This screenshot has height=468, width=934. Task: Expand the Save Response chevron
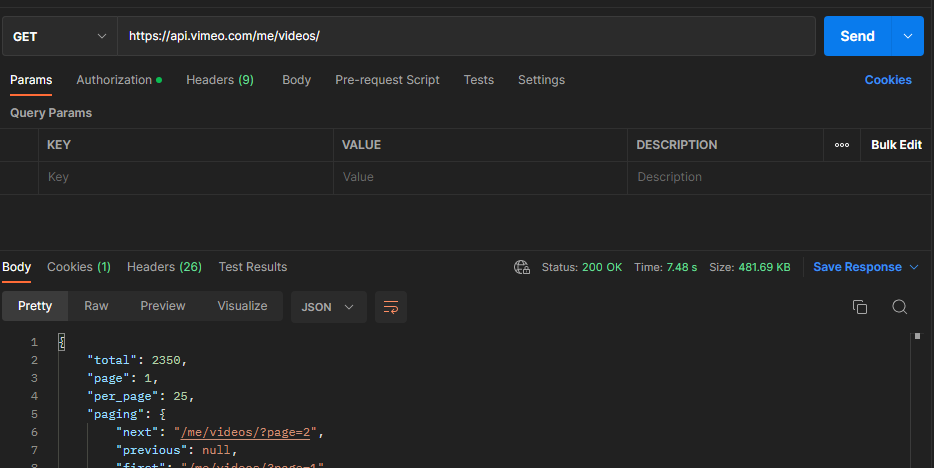914,267
